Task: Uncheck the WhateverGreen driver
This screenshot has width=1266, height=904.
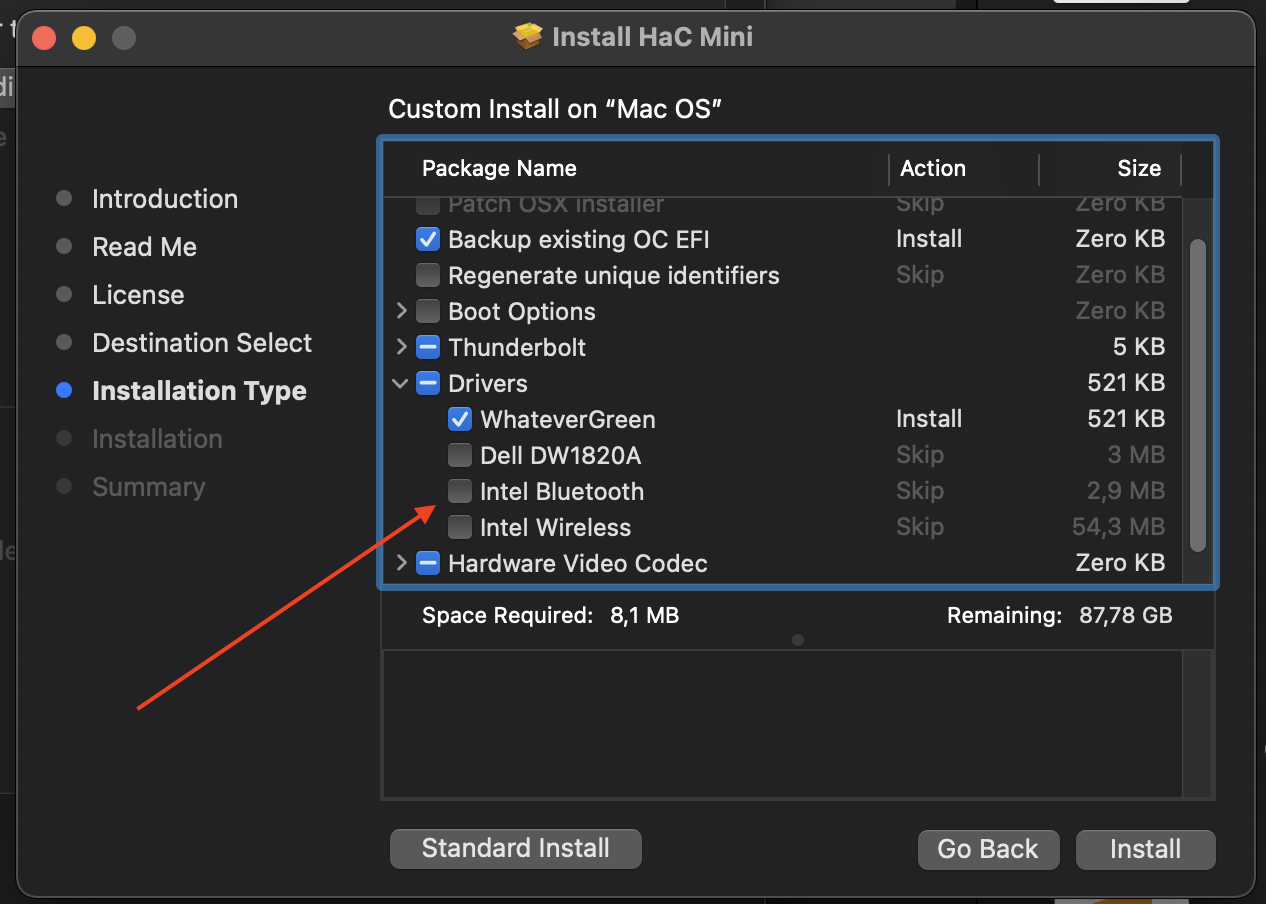Action: click(x=459, y=419)
